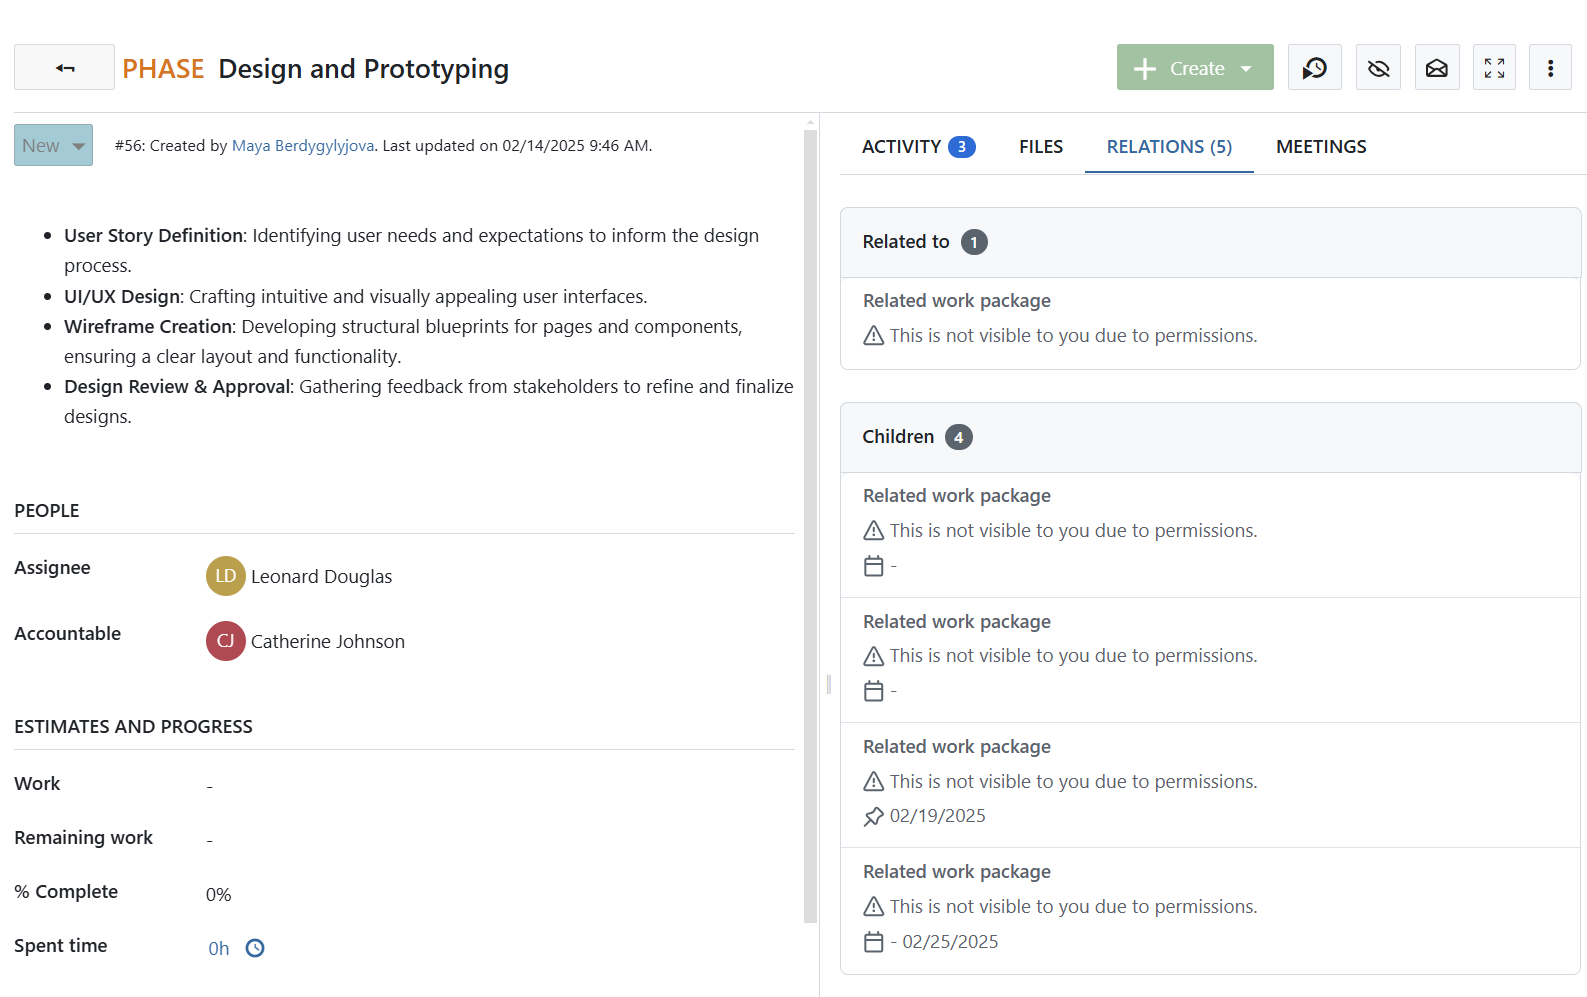Toggle the unwatch work package eye icon
1587x997 pixels.
click(1378, 68)
